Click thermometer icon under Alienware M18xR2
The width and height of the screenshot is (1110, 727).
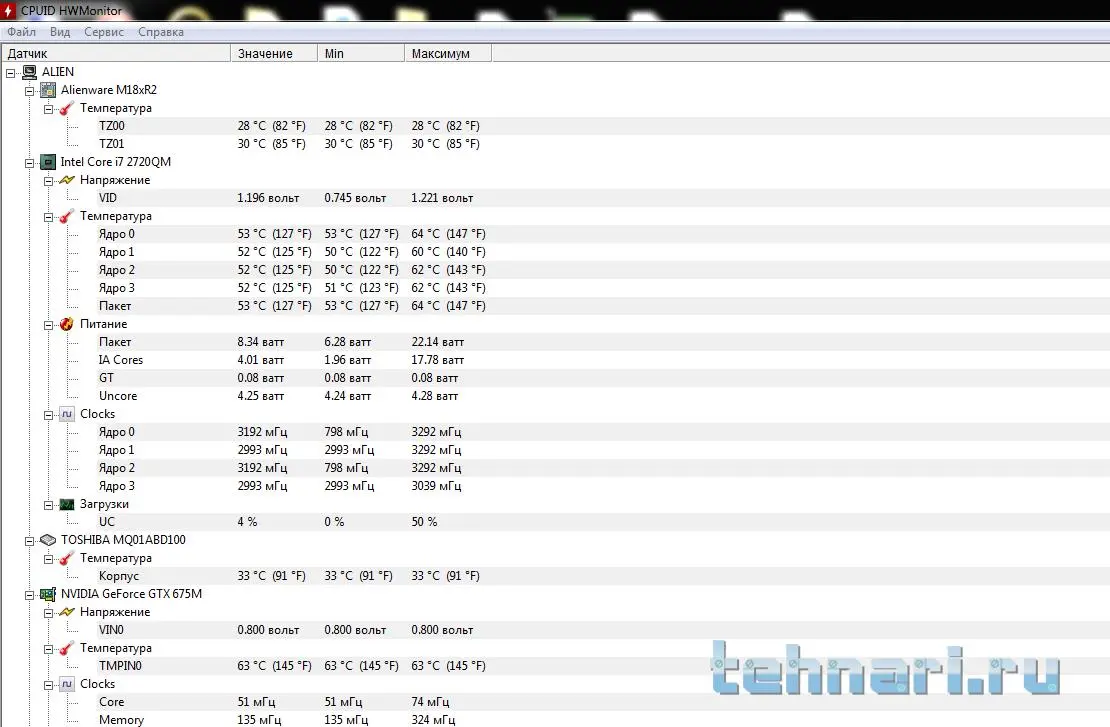coord(67,108)
